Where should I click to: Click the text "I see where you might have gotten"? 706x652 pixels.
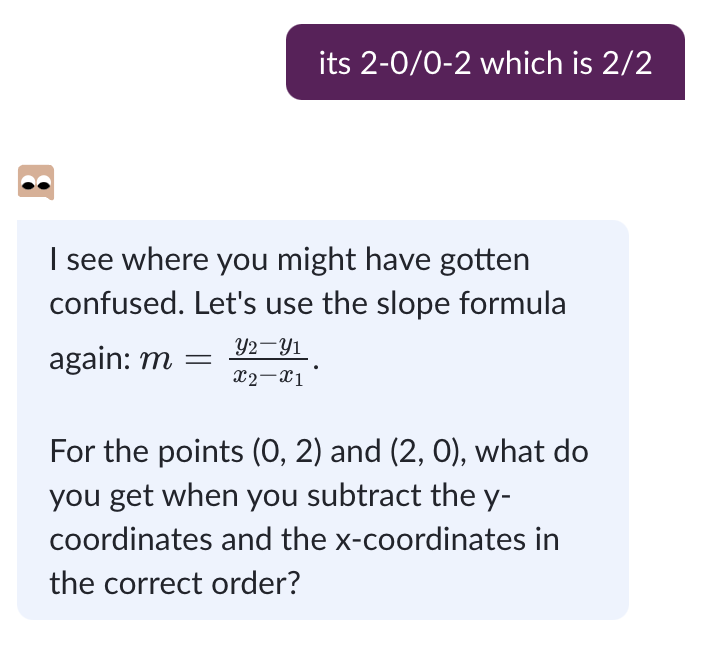[289, 261]
